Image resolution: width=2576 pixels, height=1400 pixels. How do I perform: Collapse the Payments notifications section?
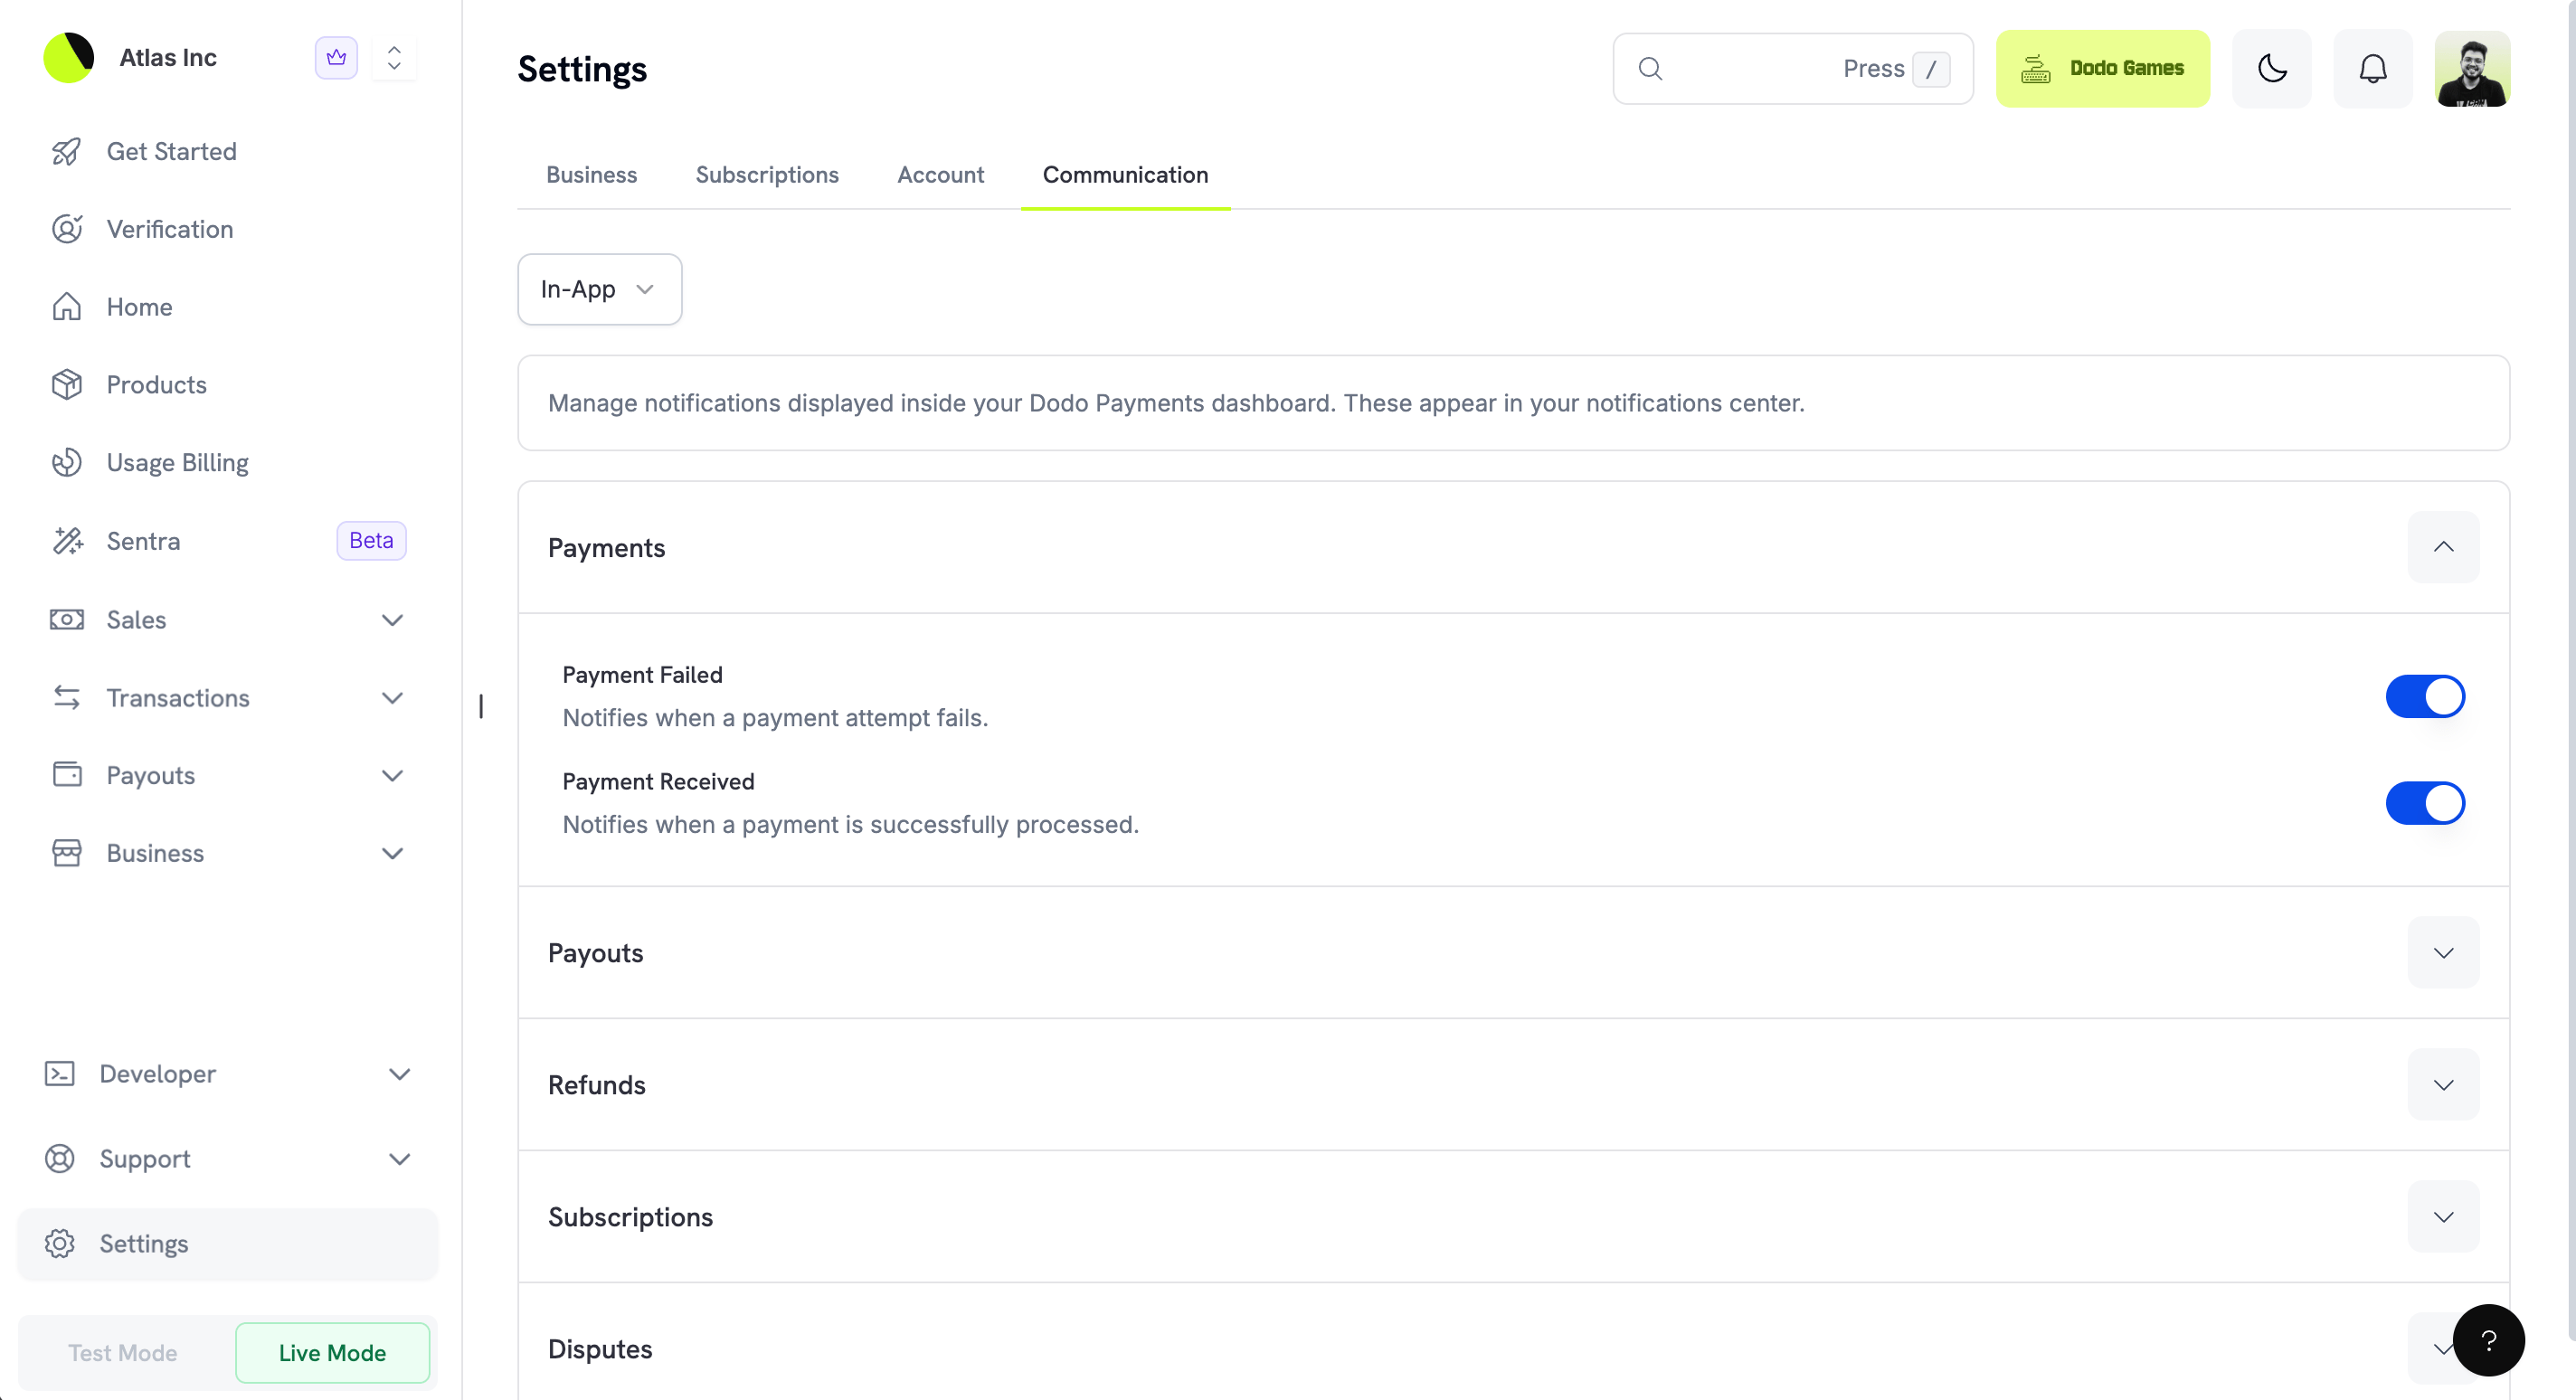pos(2443,547)
